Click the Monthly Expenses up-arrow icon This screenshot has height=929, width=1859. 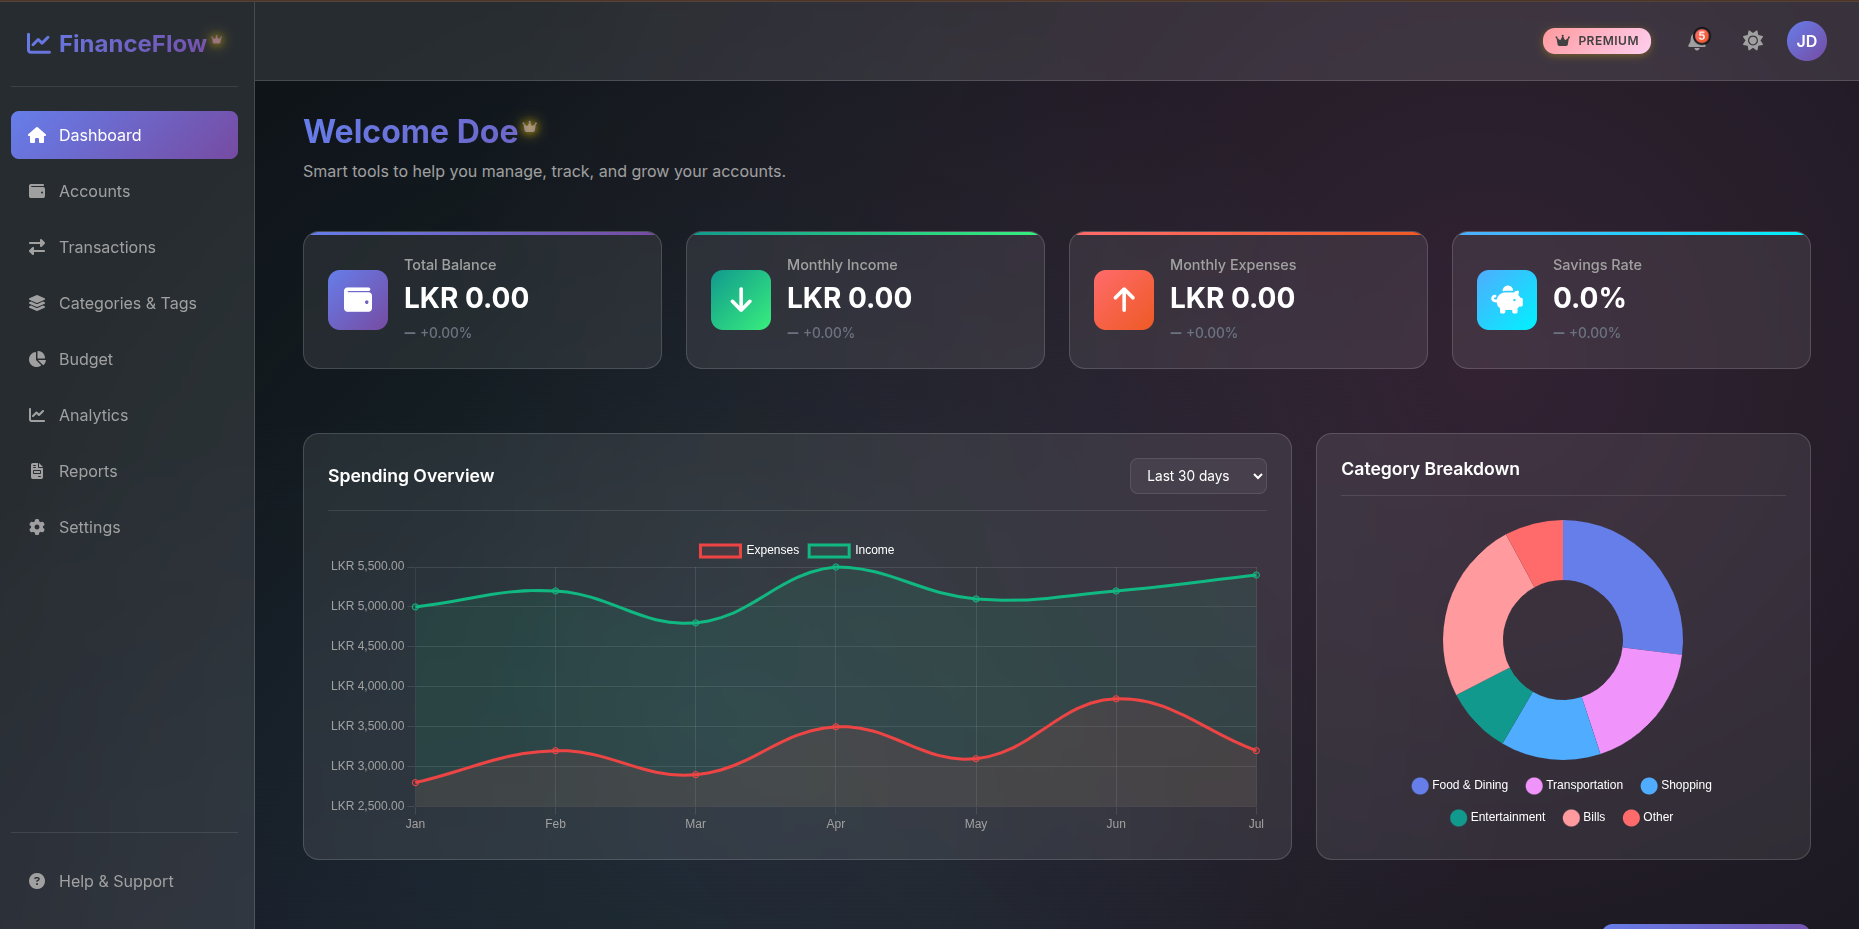pos(1124,300)
